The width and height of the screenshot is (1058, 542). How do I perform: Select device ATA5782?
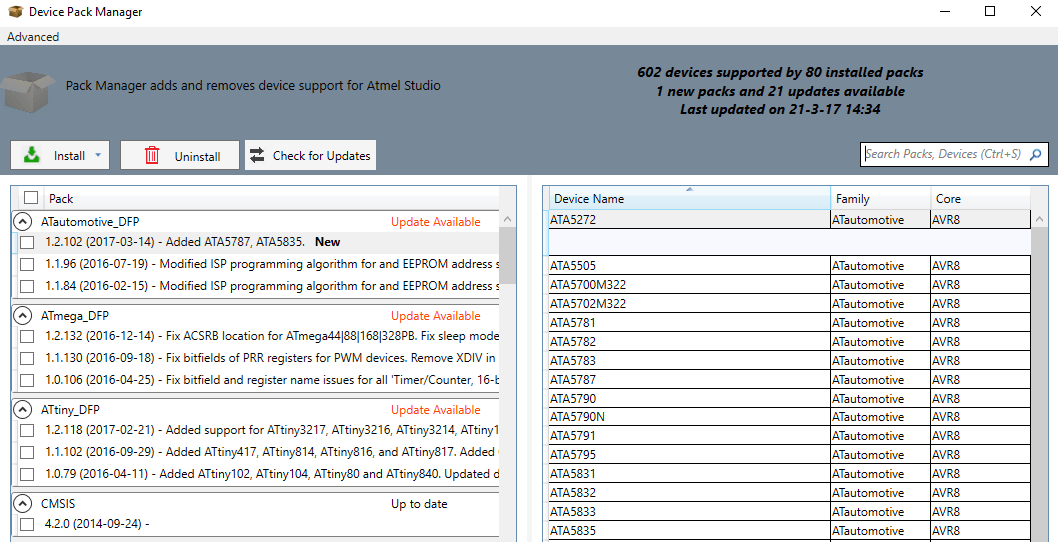tap(789, 341)
